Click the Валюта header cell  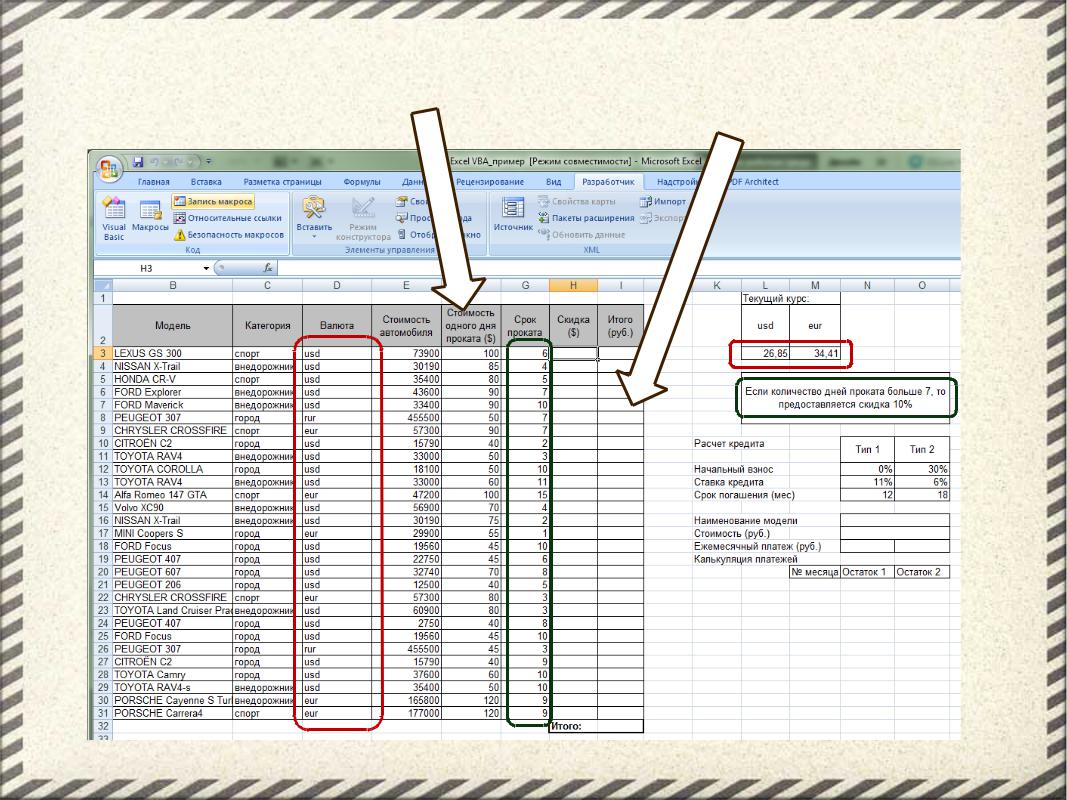(336, 326)
